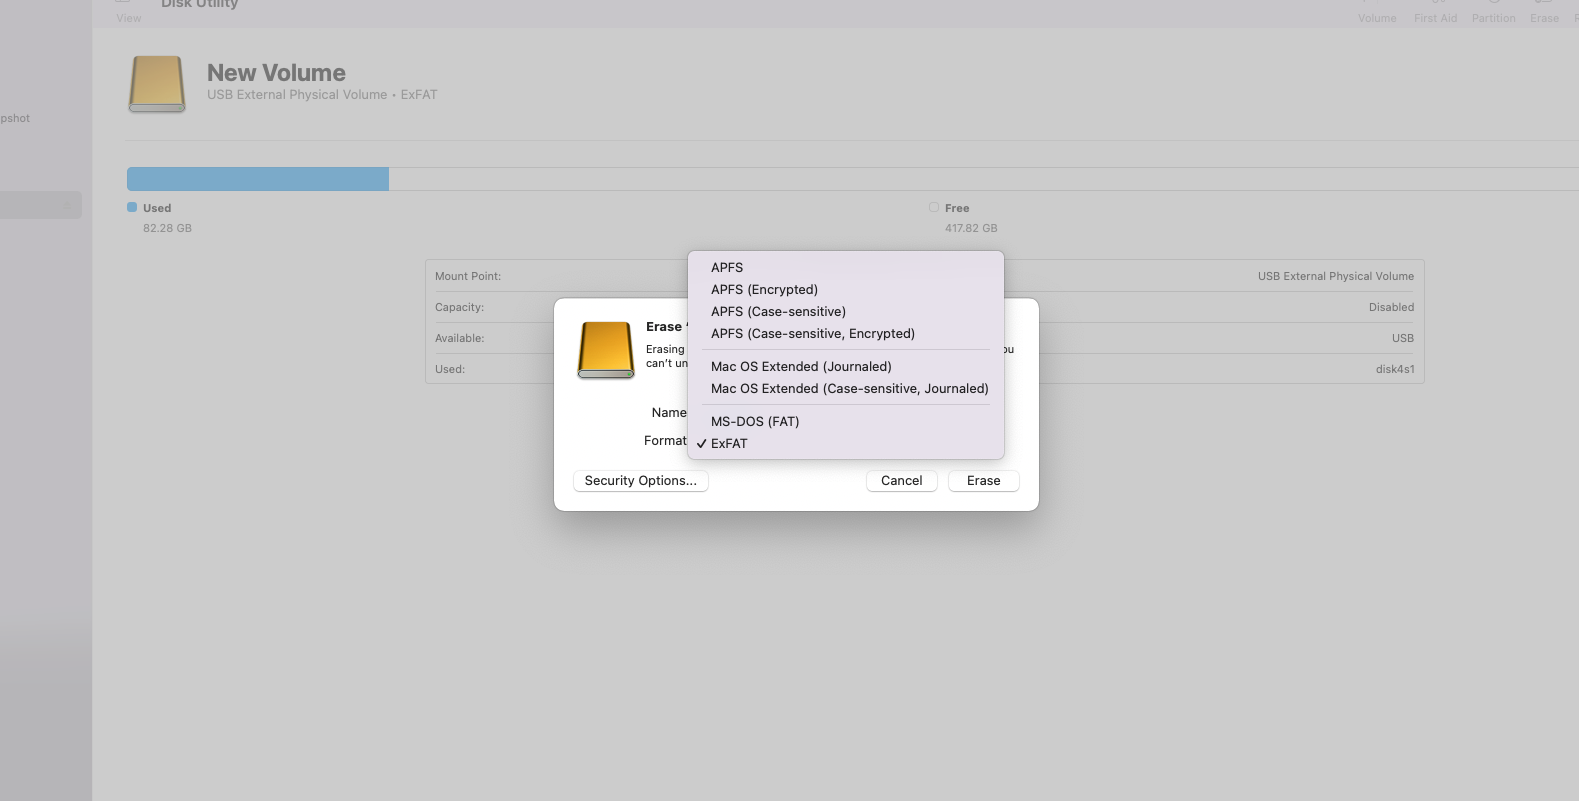Viewport: 1579px width, 801px height.
Task: Cancel the erase dialog
Action: click(x=902, y=481)
